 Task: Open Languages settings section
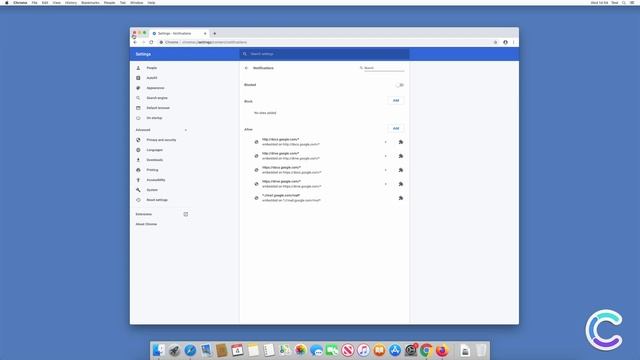coord(154,150)
